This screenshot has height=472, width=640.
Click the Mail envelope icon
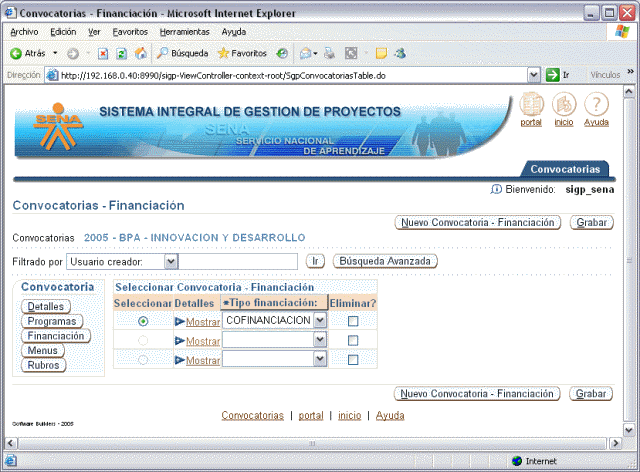tap(305, 53)
